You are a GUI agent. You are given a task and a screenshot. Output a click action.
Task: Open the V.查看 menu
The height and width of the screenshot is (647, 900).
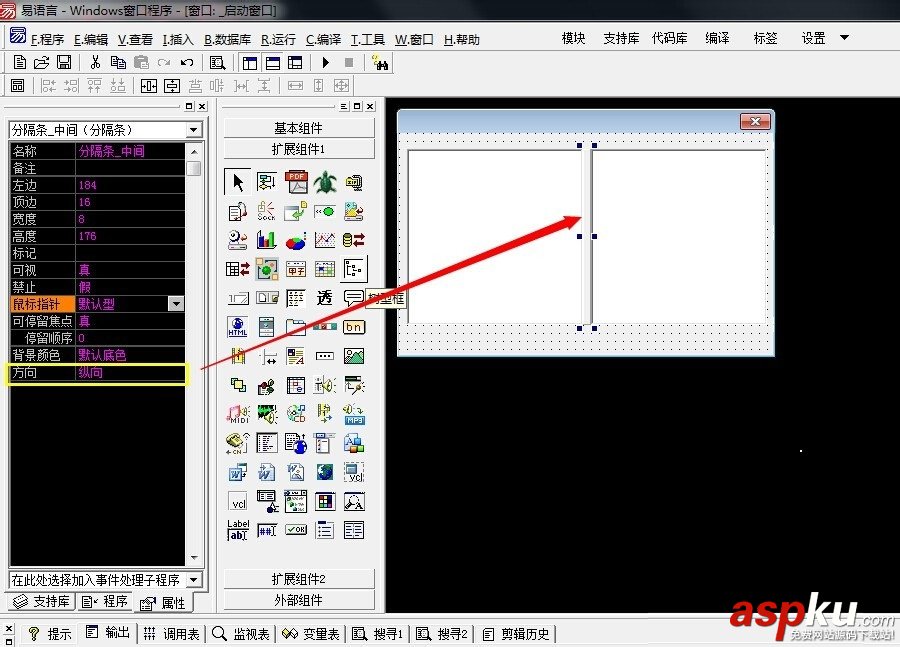(x=135, y=40)
